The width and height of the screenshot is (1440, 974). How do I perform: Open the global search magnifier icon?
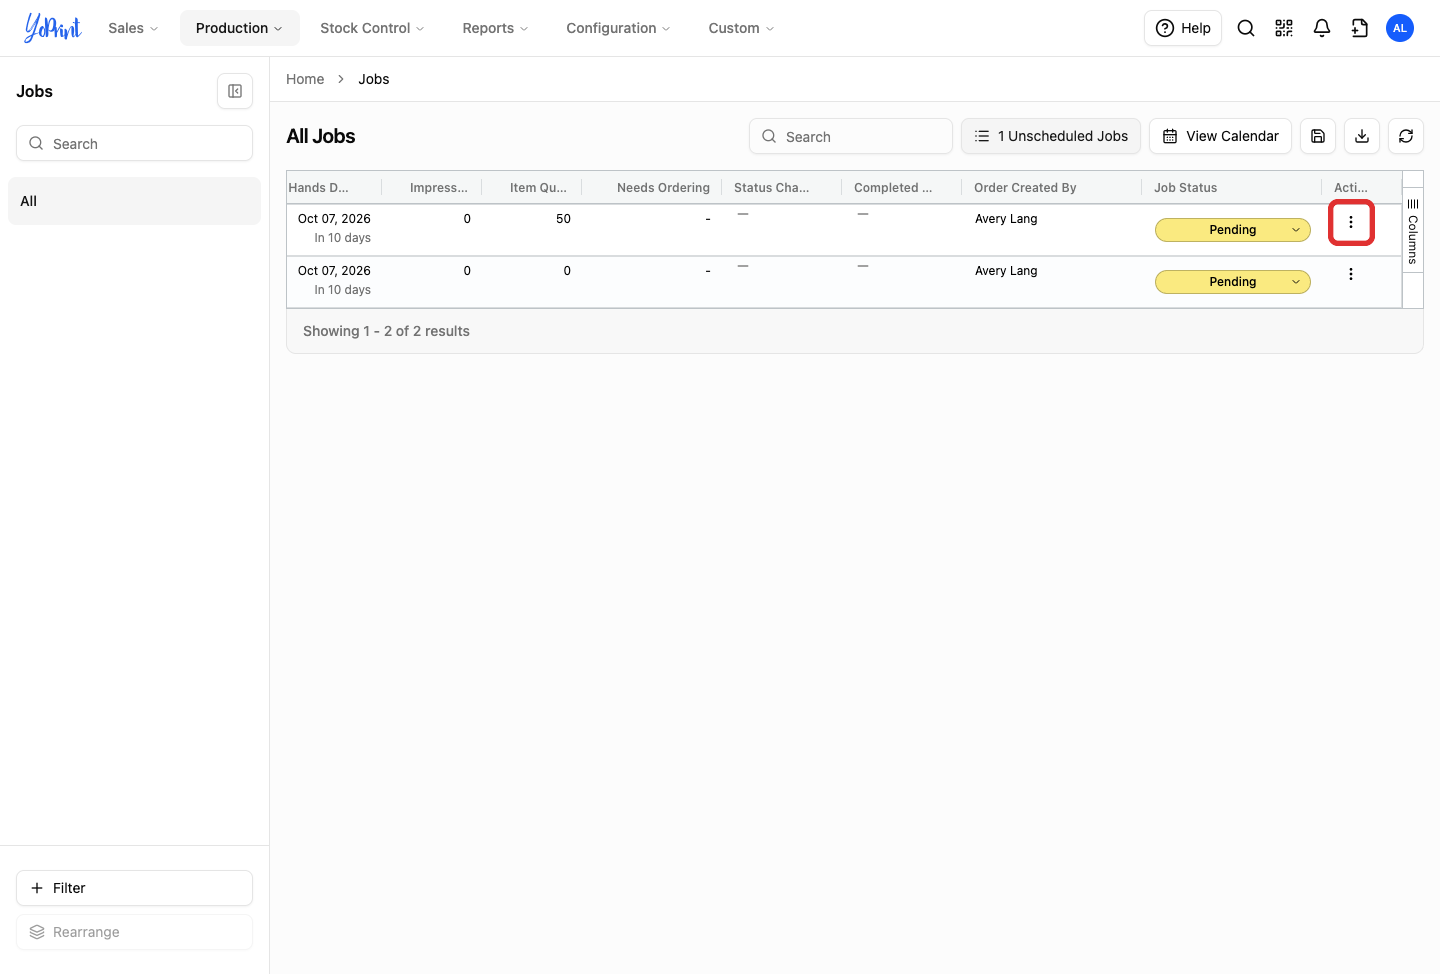1246,28
